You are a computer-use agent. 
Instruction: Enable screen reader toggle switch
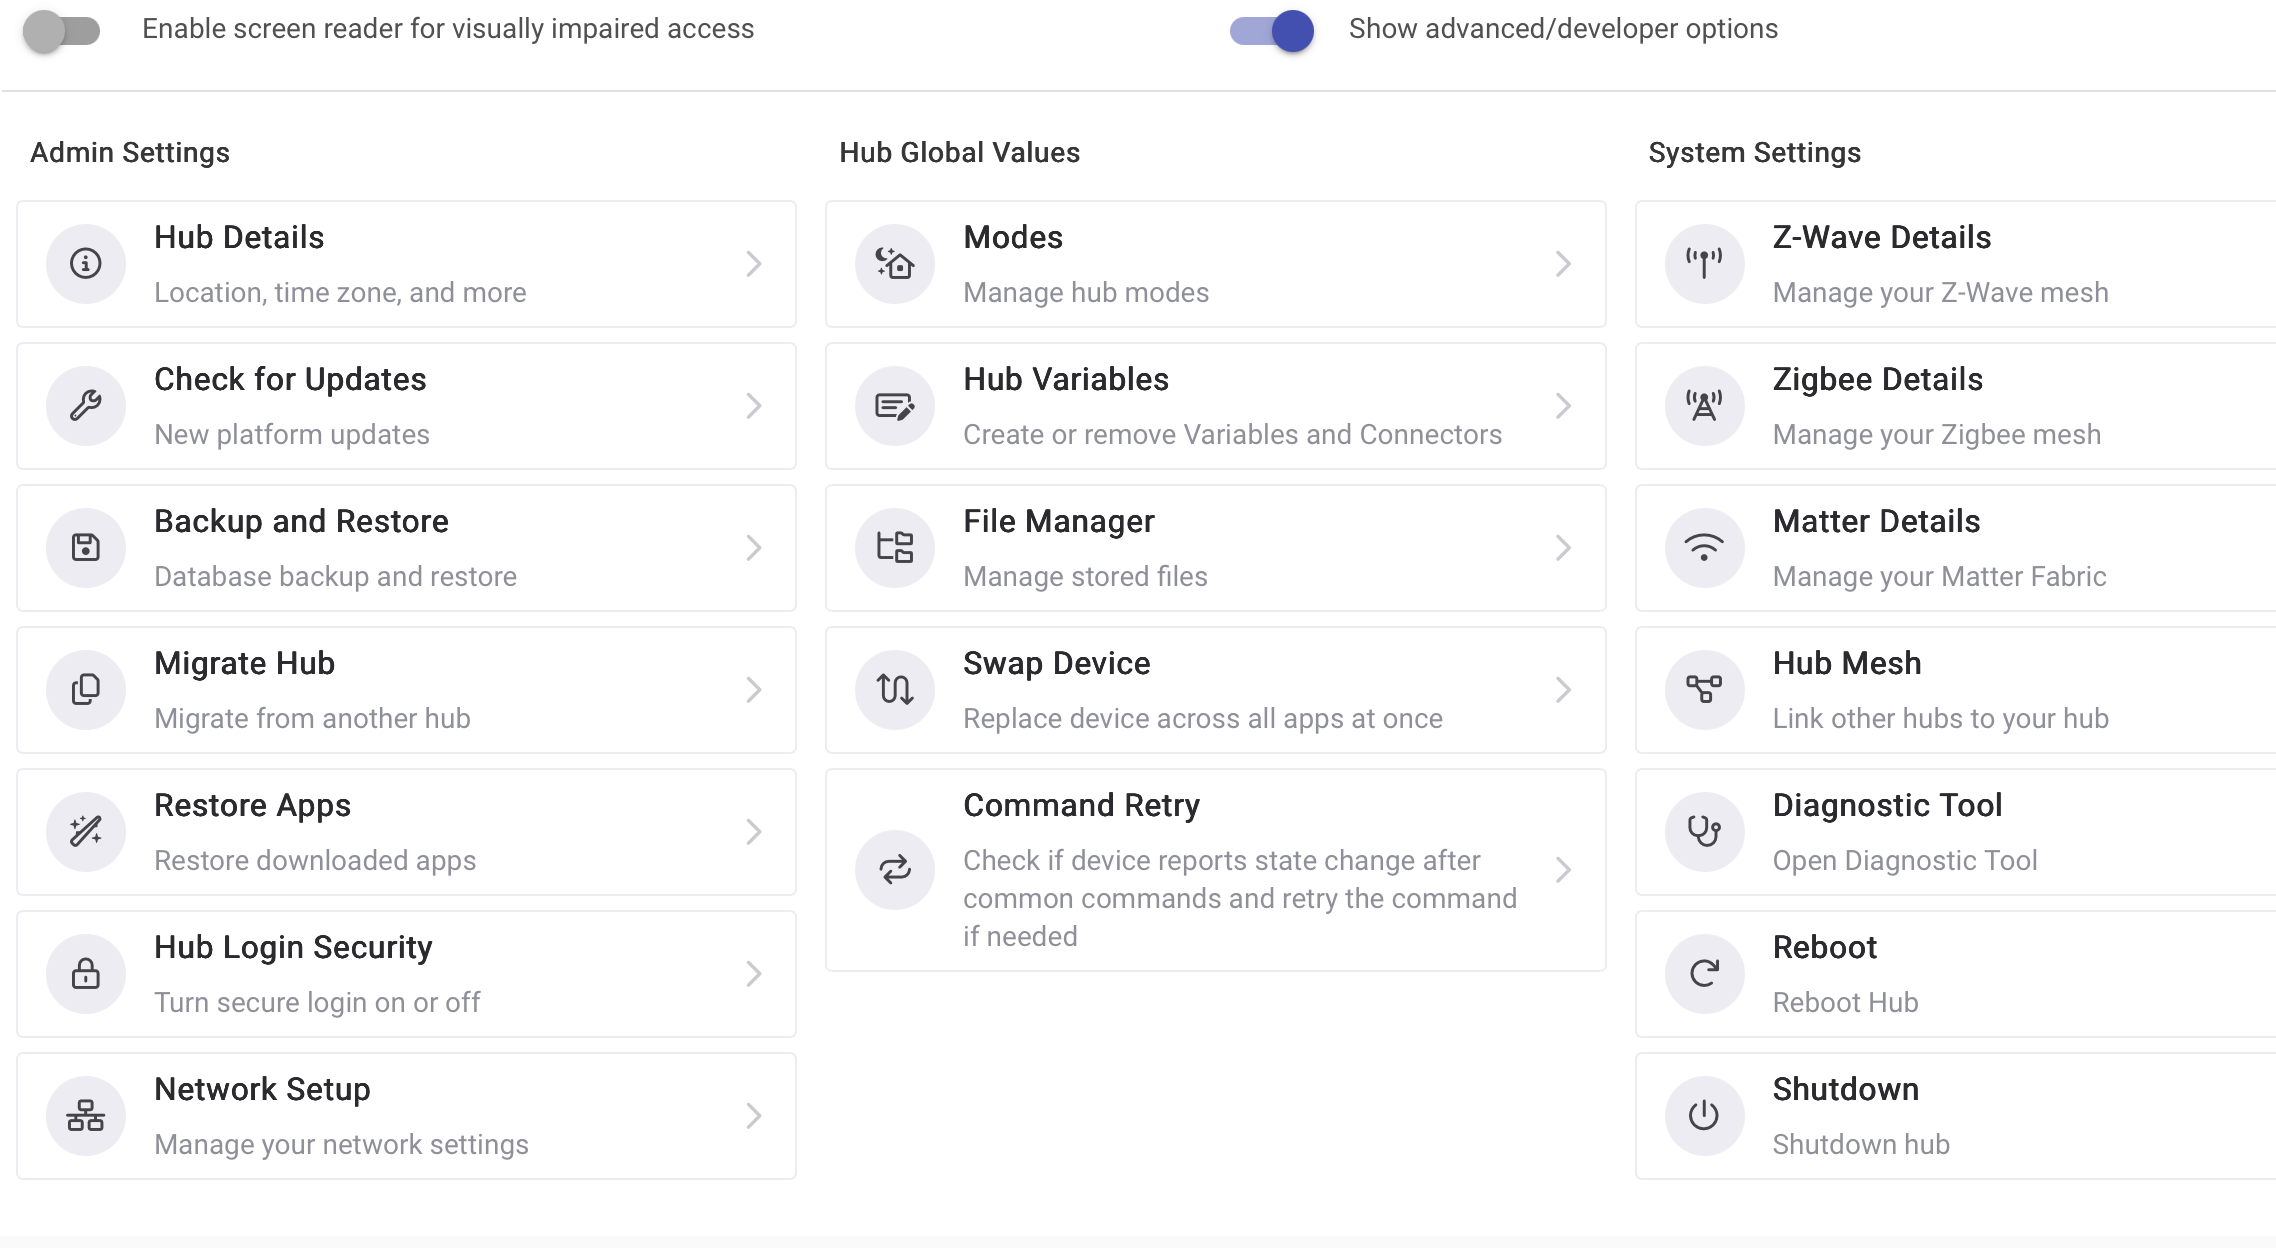pyautogui.click(x=62, y=30)
